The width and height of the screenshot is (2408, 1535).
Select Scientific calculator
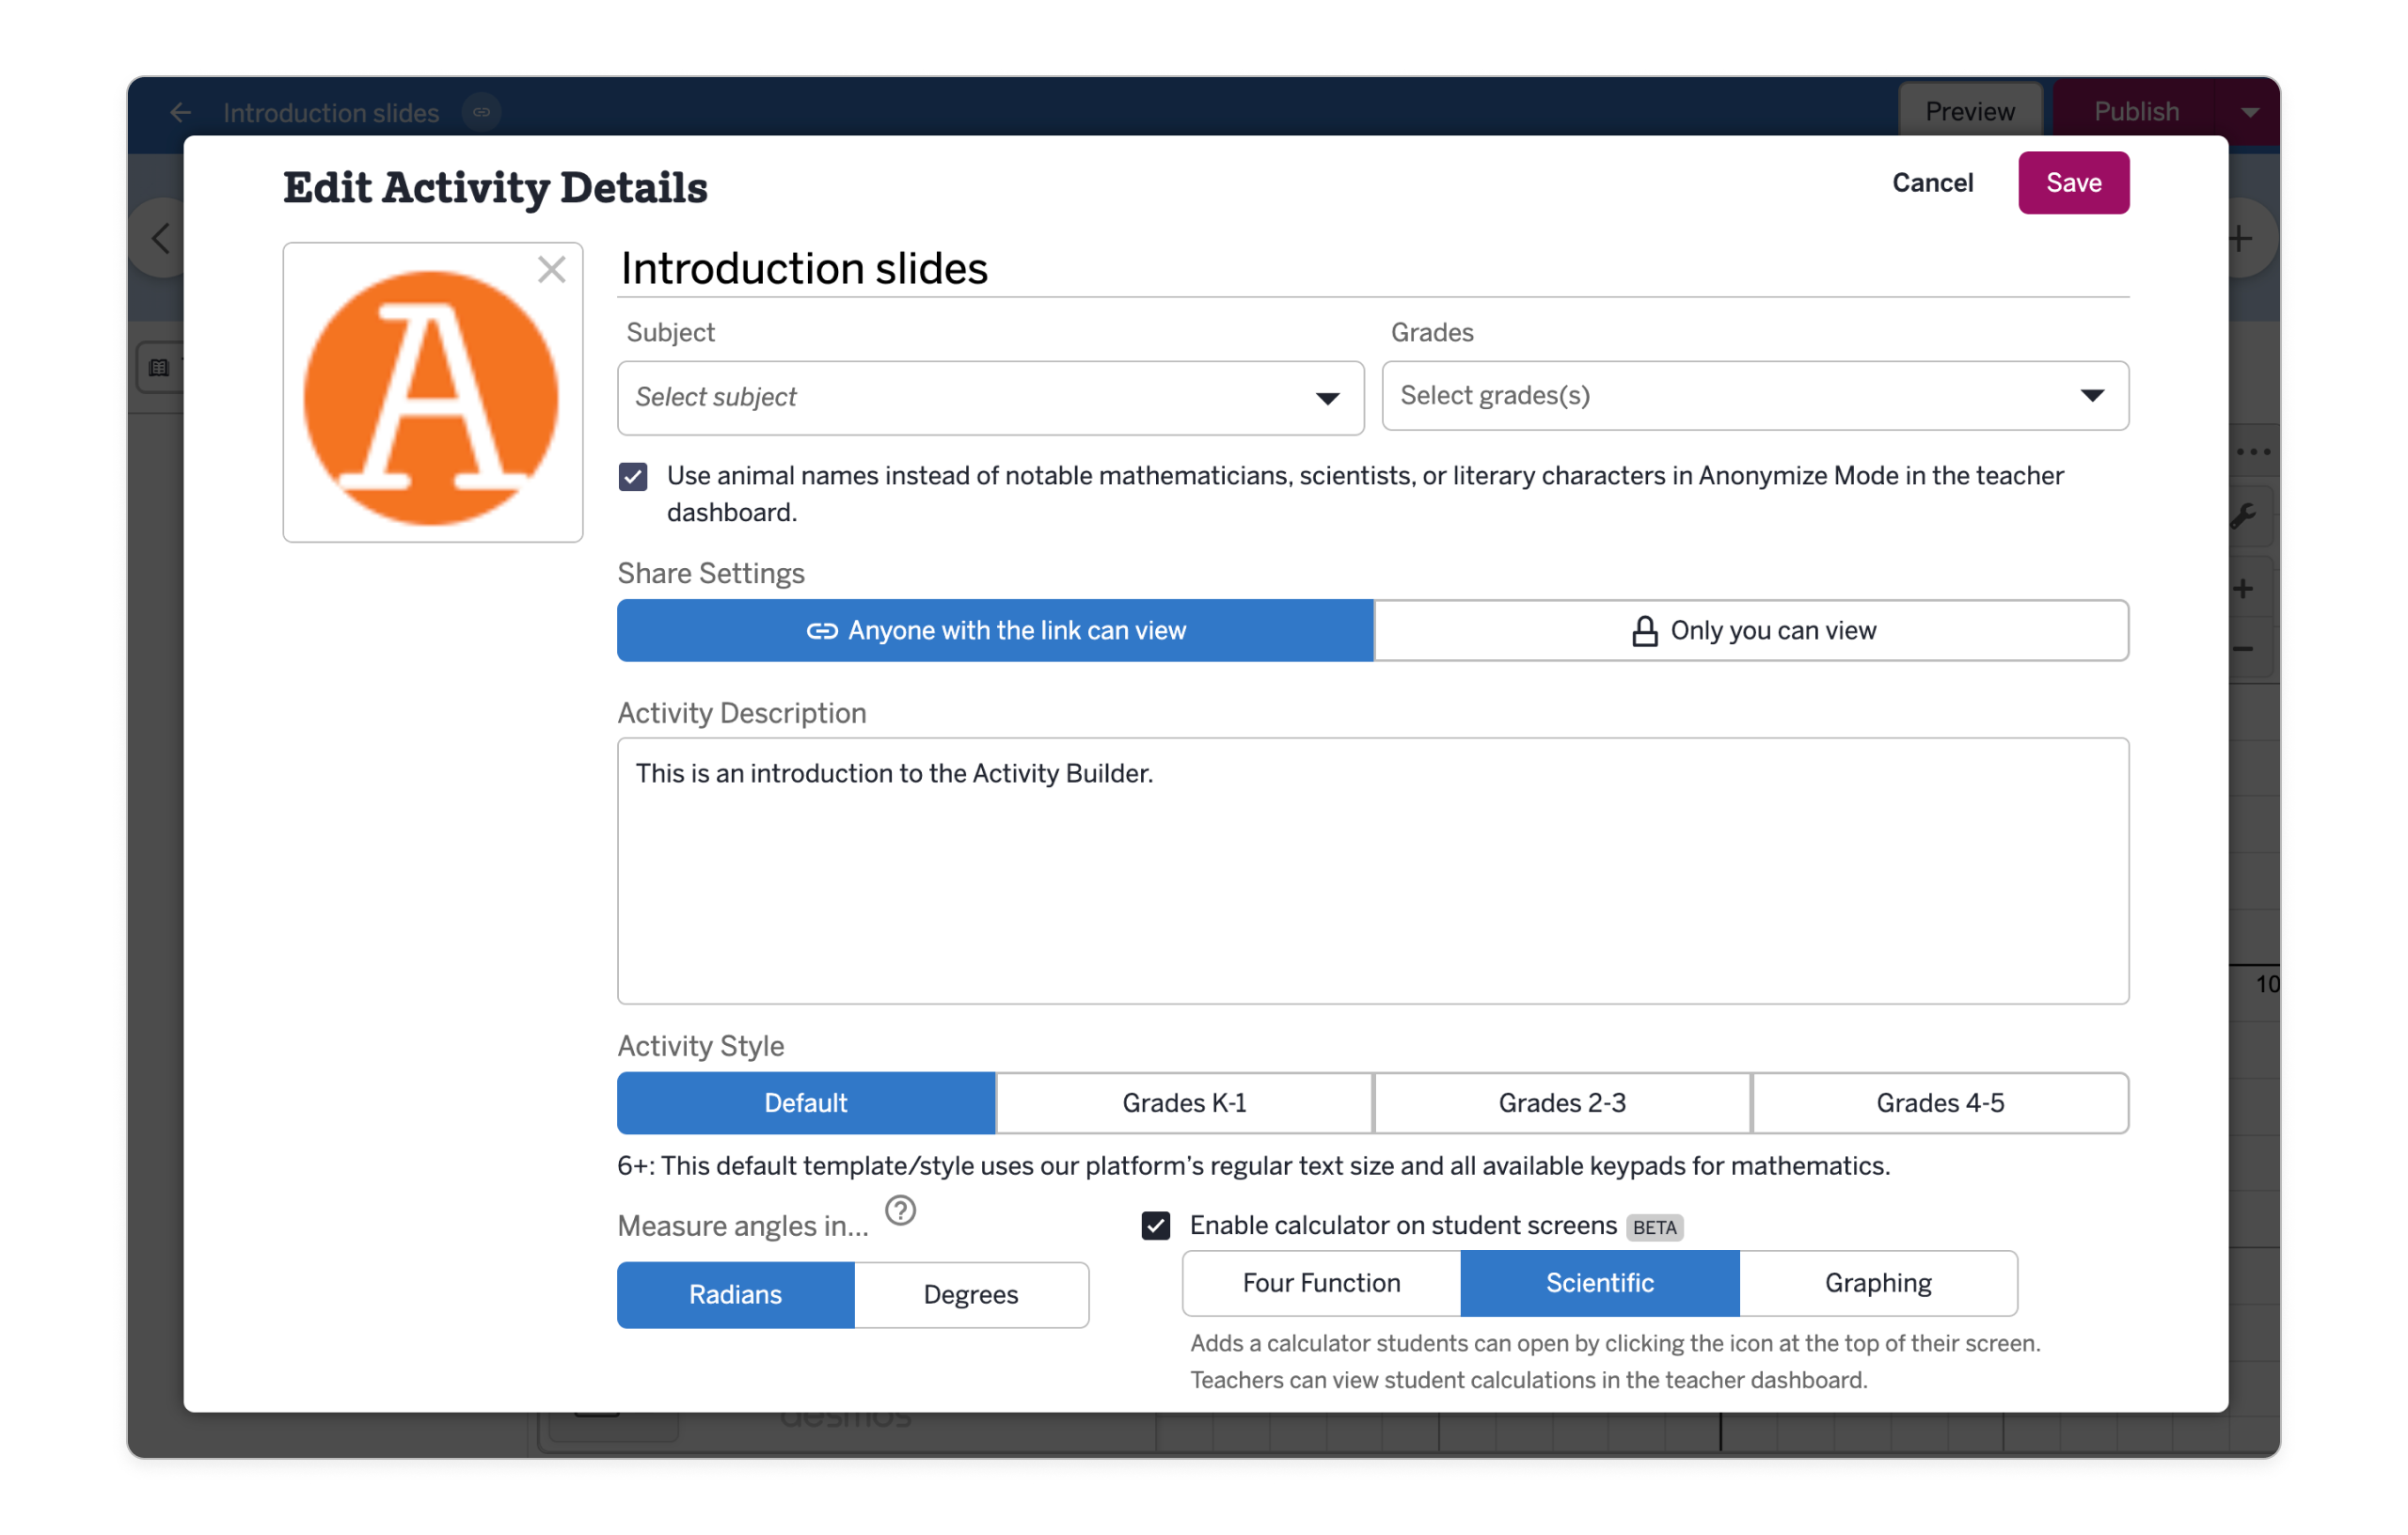[x=1599, y=1282]
